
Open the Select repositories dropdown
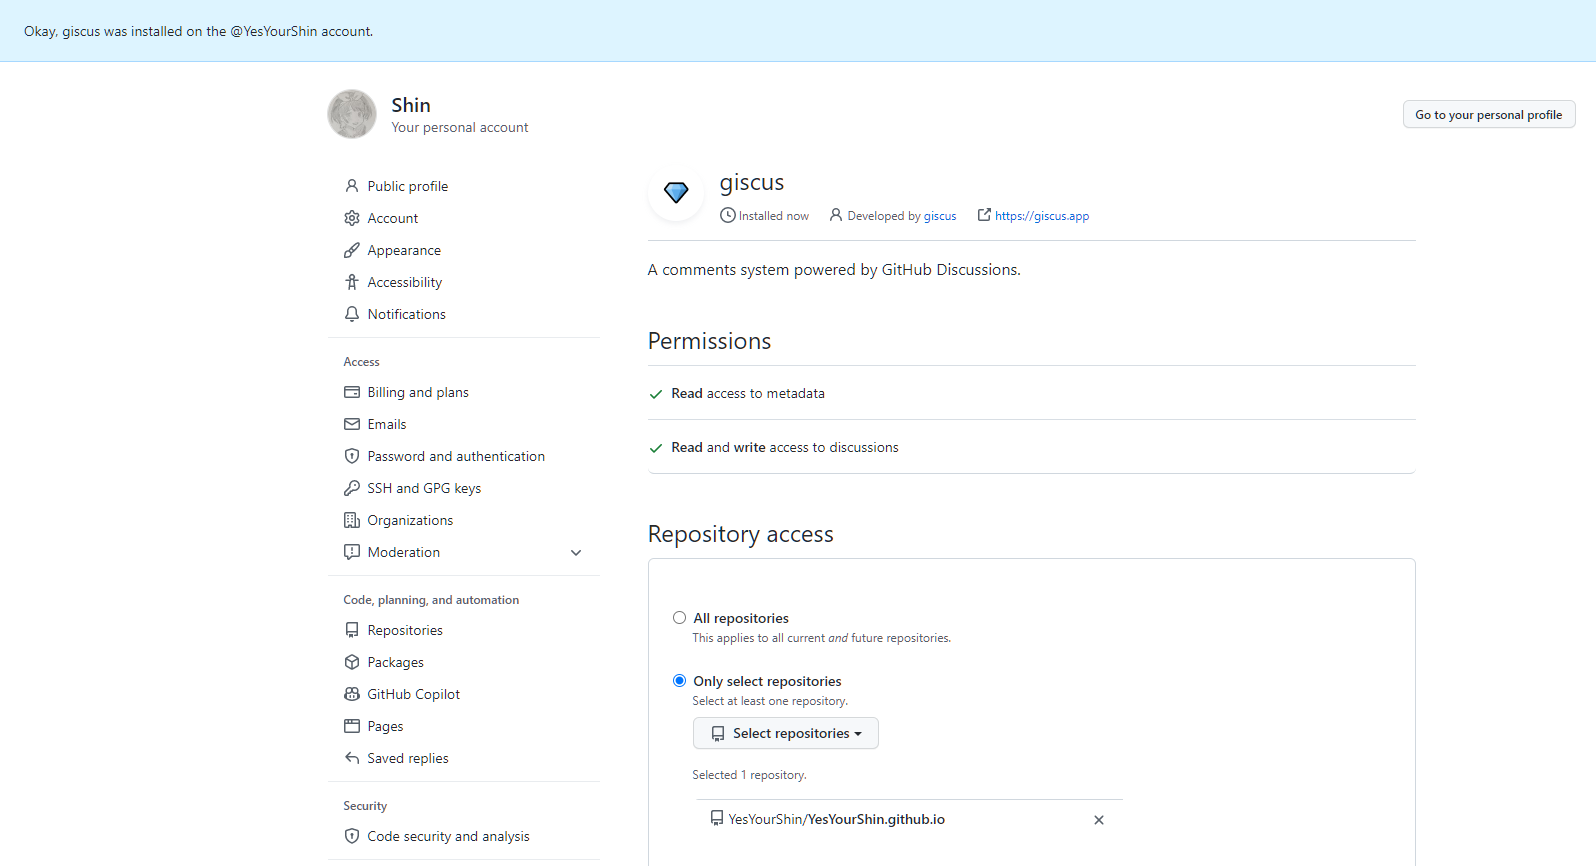[x=786, y=733]
